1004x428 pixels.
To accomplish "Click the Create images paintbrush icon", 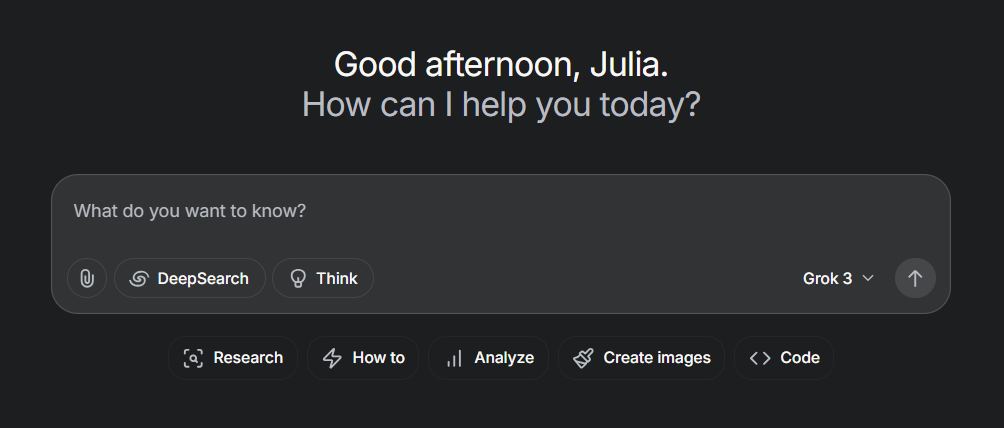I will coord(583,358).
